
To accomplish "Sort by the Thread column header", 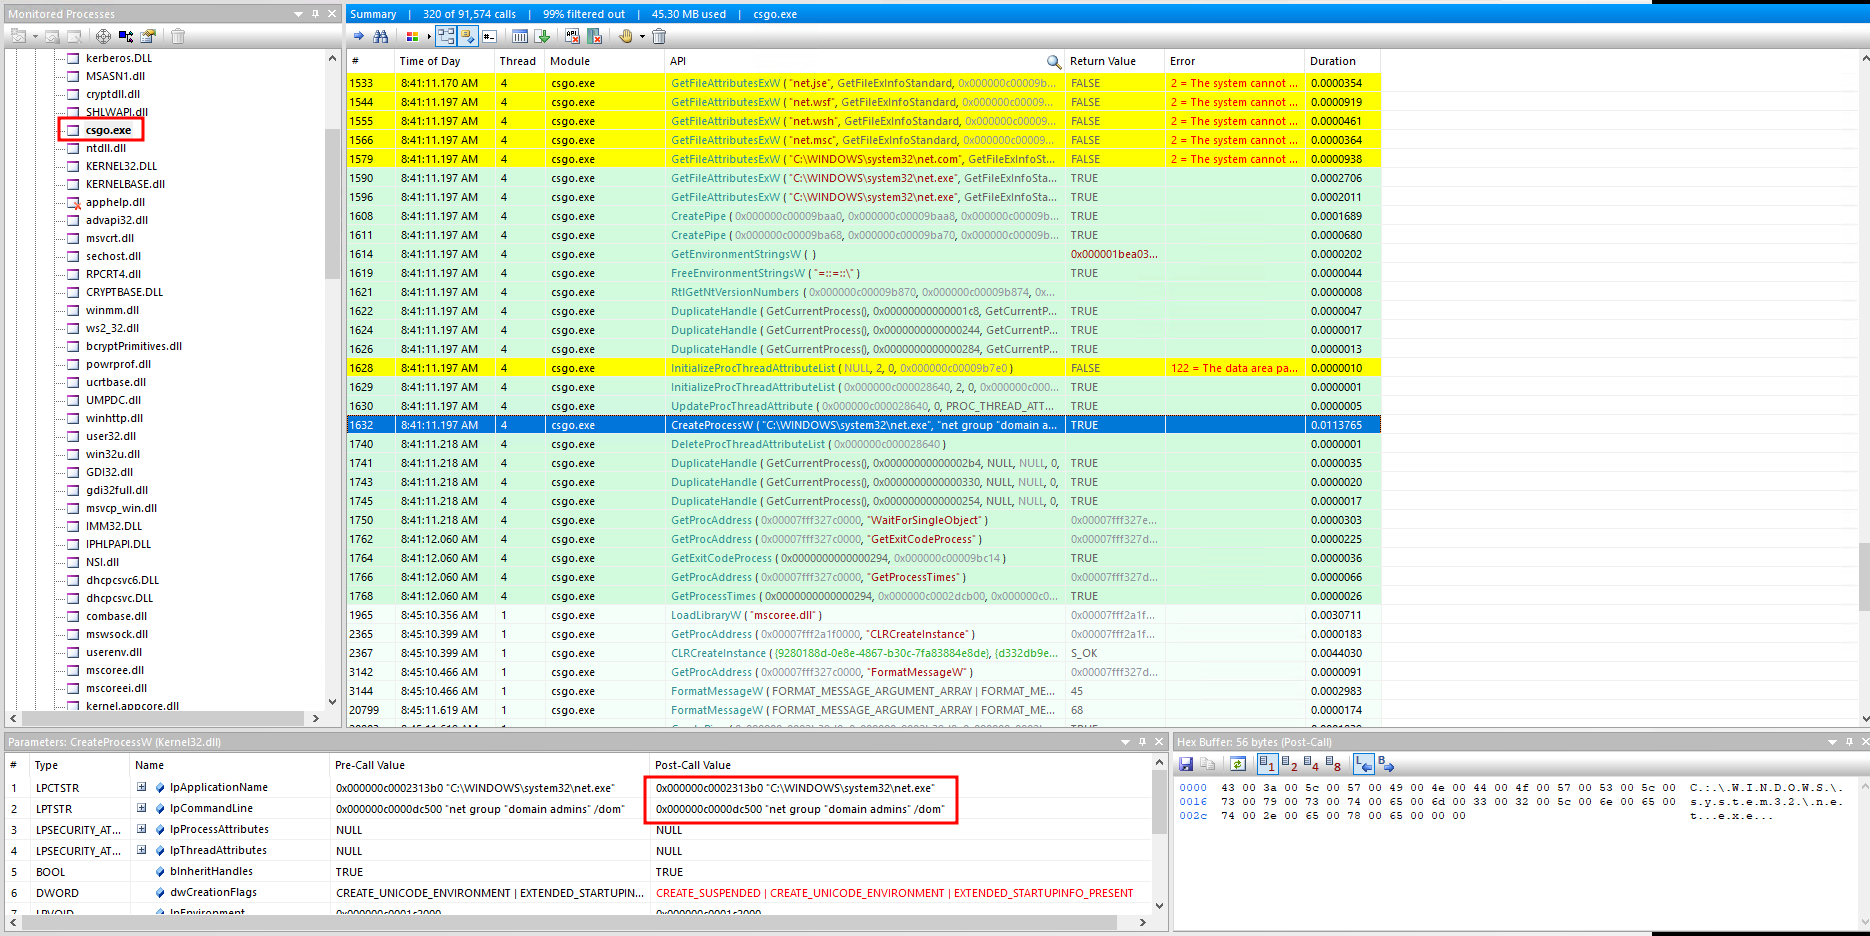I will click(x=518, y=61).
